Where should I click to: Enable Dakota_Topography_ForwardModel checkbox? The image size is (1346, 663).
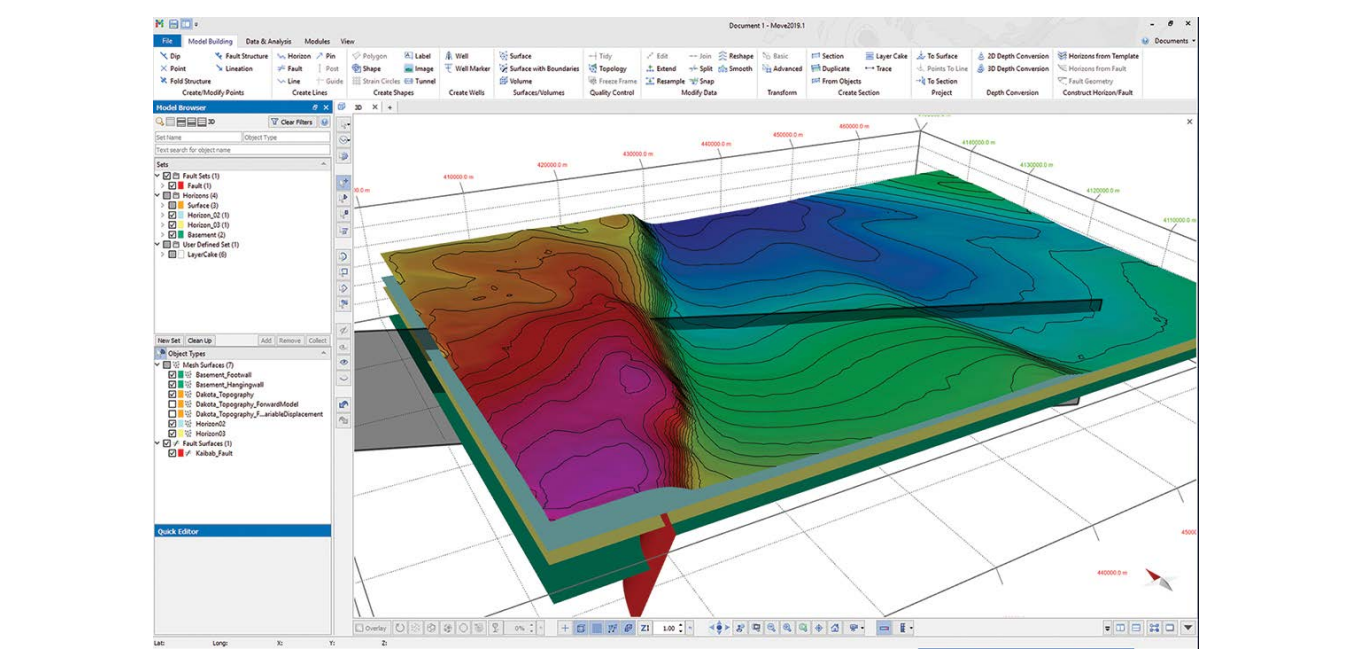coord(172,404)
